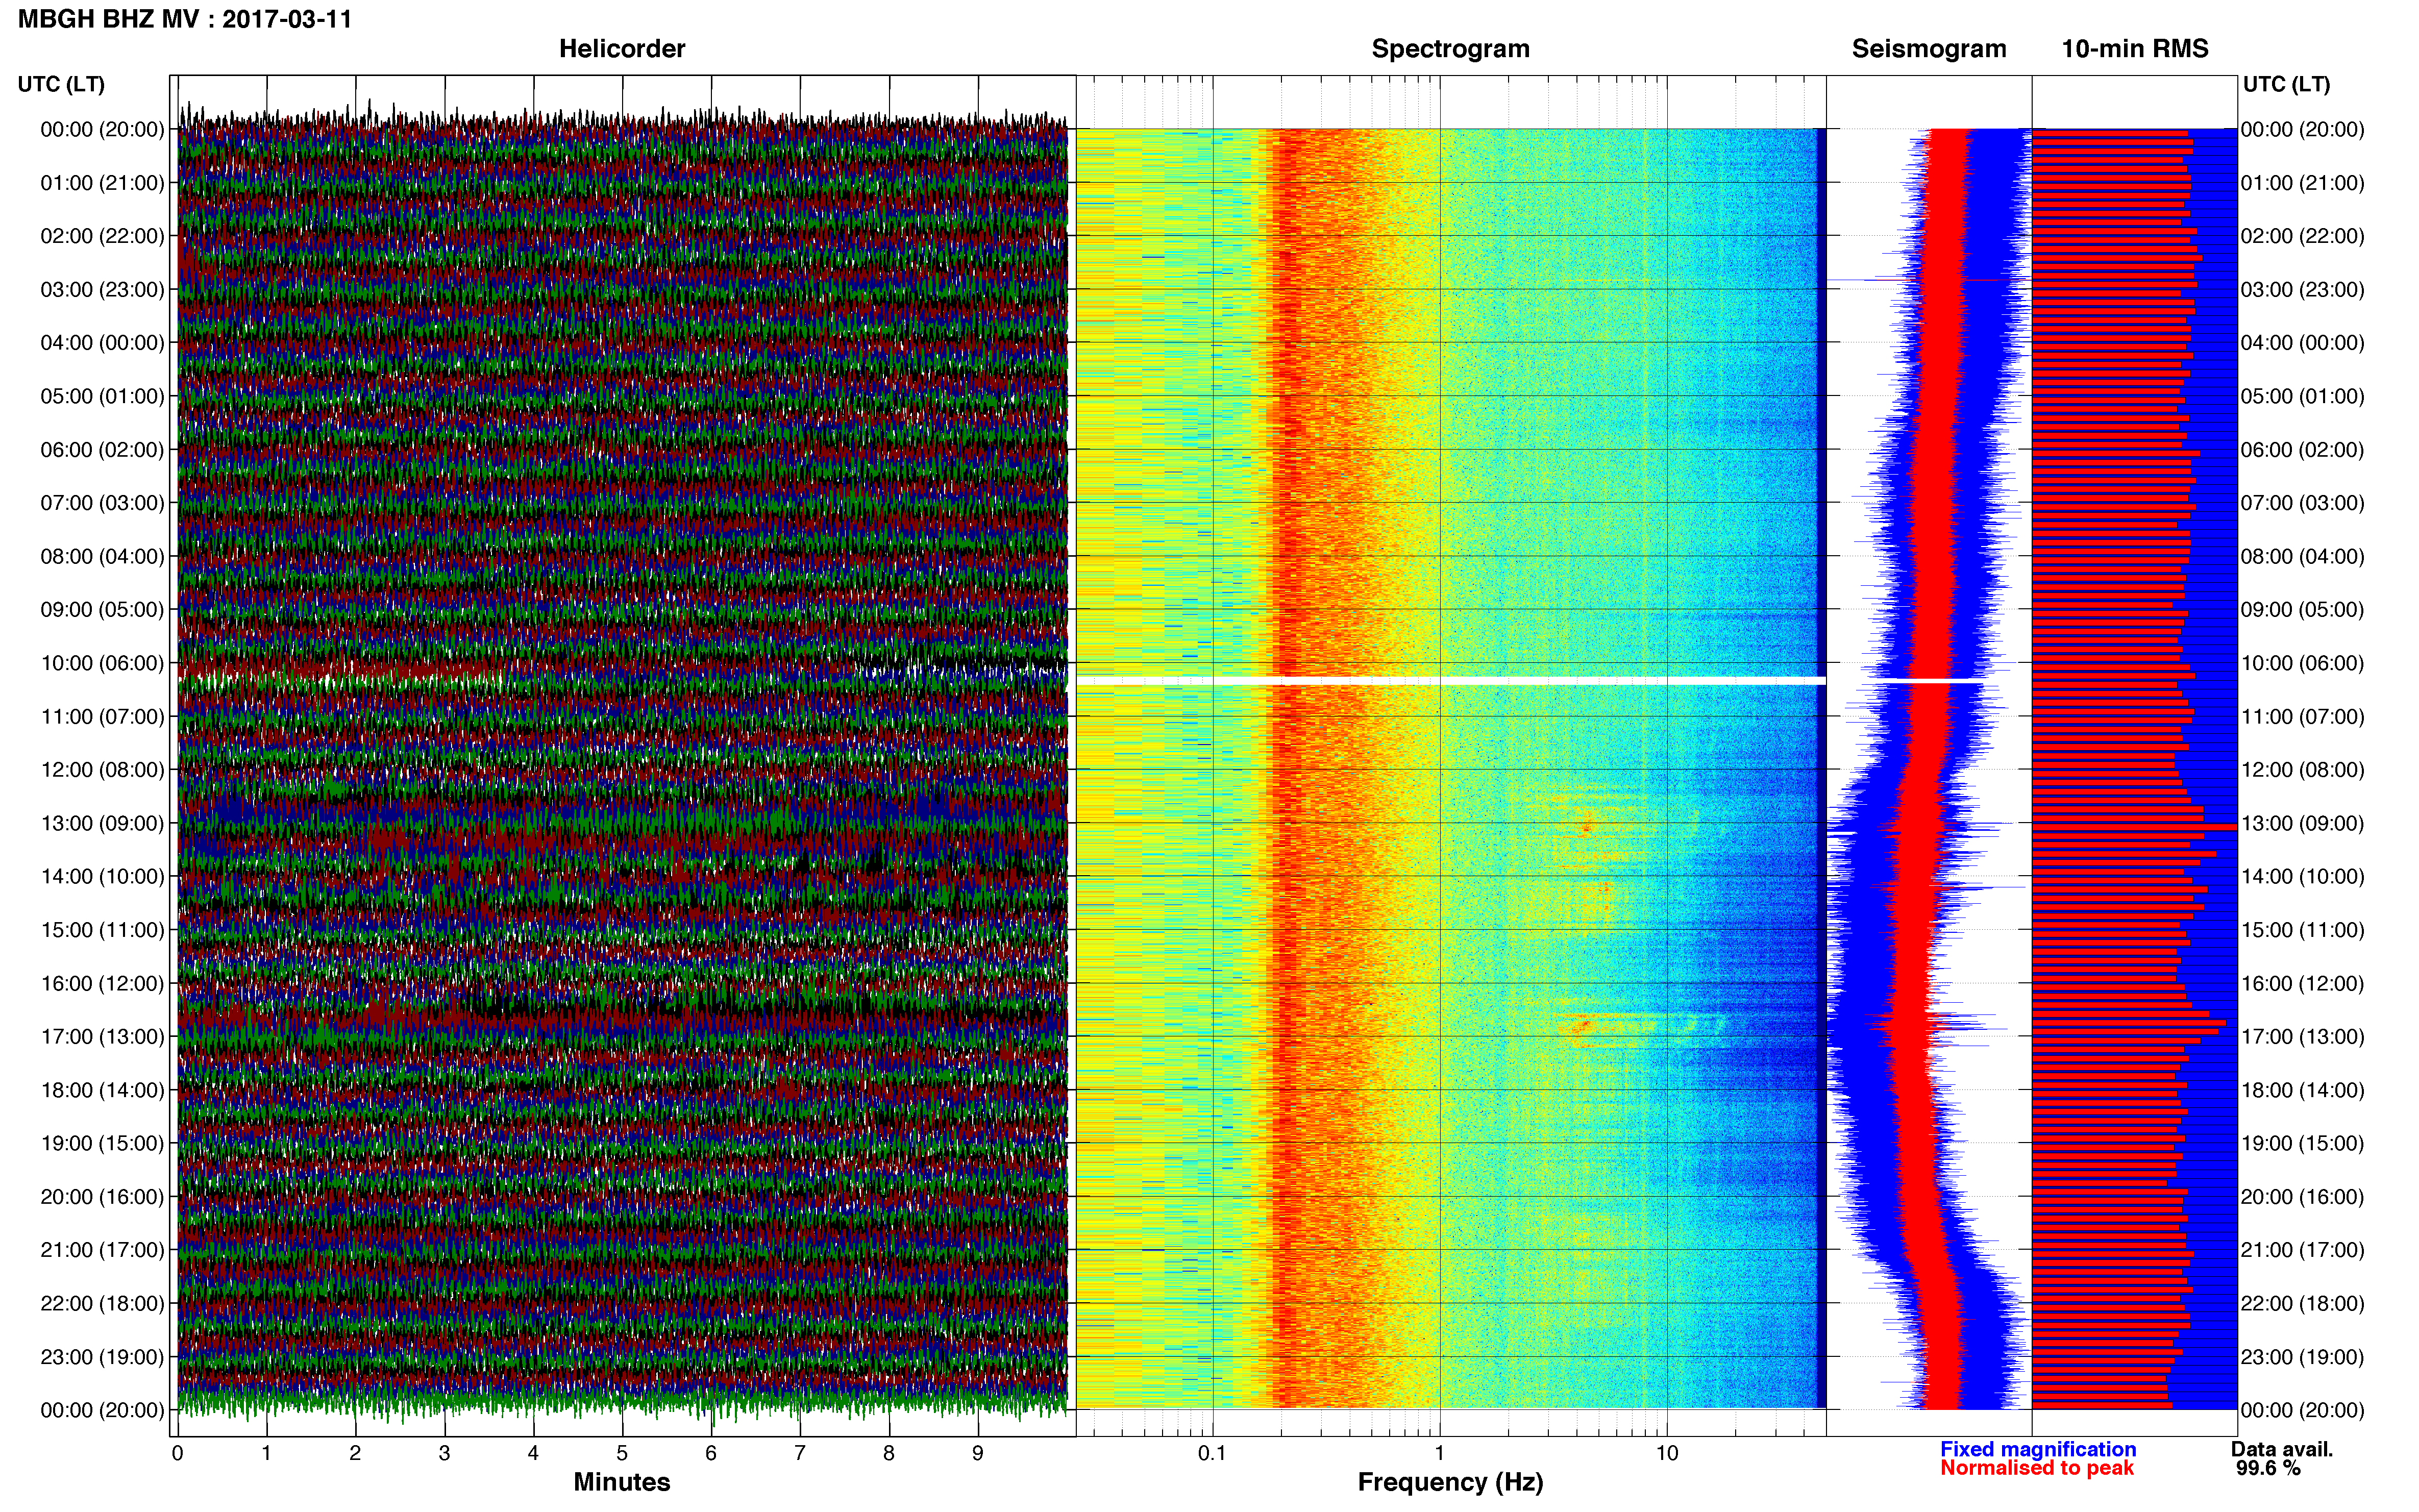Screen dimensions: 2419x1512
Task: Click the 7 tick on the Minutes axis
Action: click(800, 1453)
